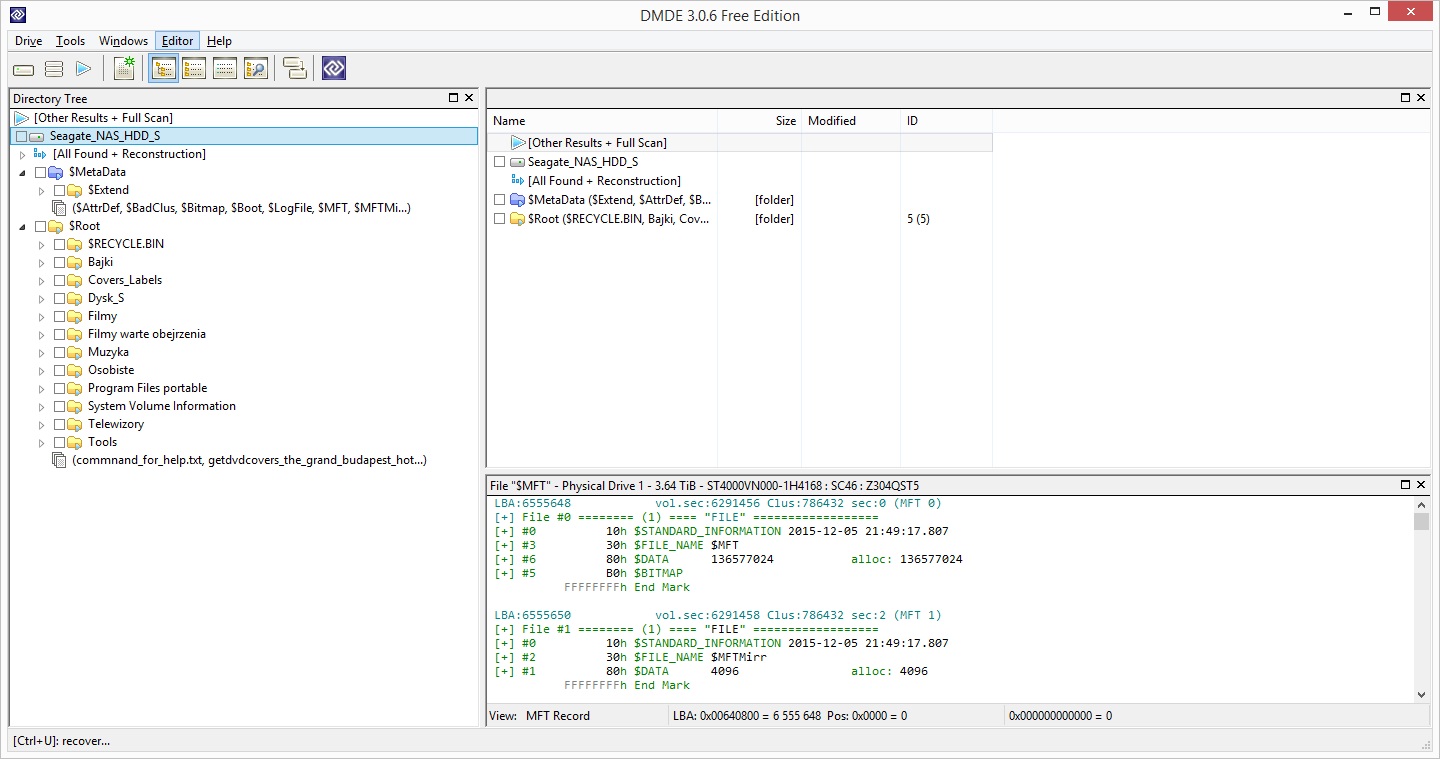This screenshot has width=1440, height=759.
Task: Expand the Program Files portable folder
Action: (41, 388)
